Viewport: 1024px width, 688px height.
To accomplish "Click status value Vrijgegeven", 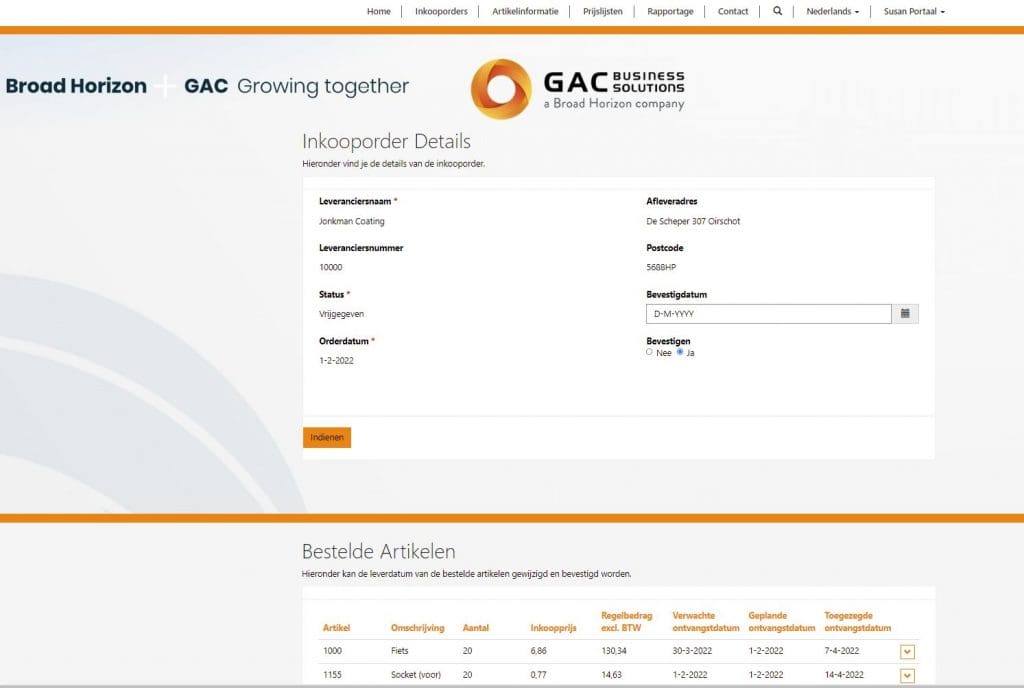I will (x=342, y=314).
